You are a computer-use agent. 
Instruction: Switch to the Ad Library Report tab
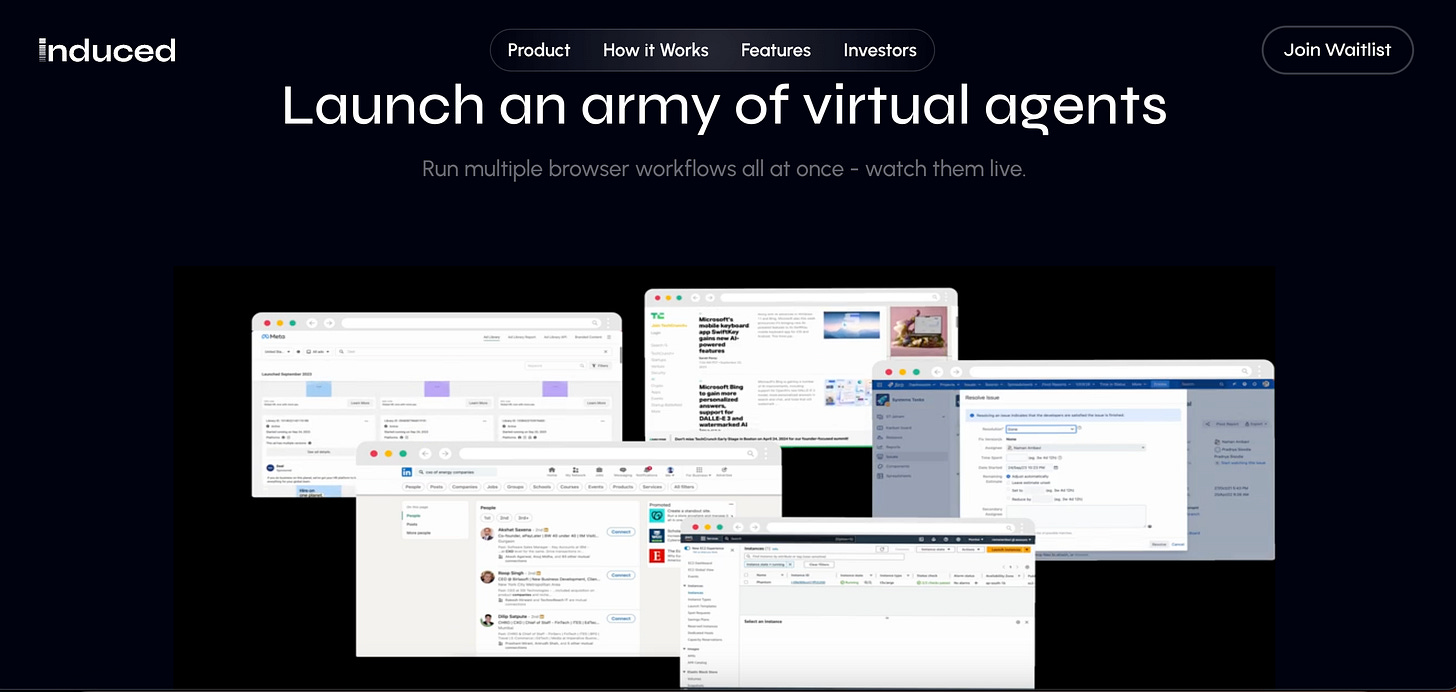point(522,337)
